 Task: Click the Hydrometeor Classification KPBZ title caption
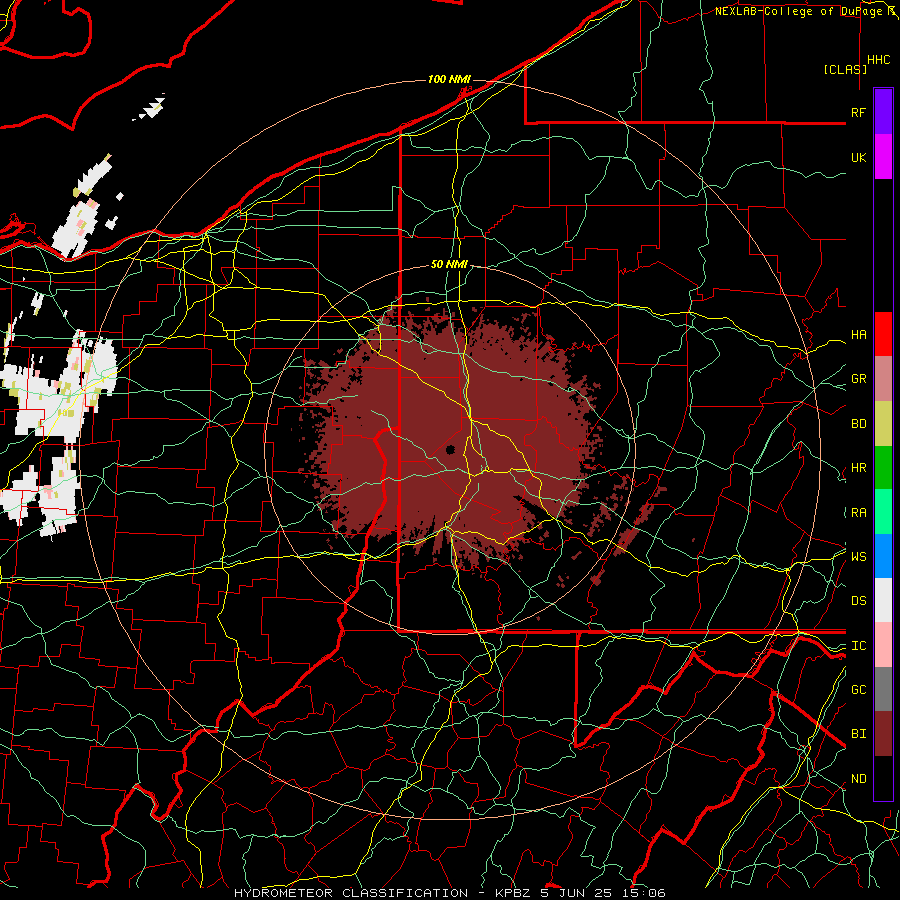[x=450, y=893]
